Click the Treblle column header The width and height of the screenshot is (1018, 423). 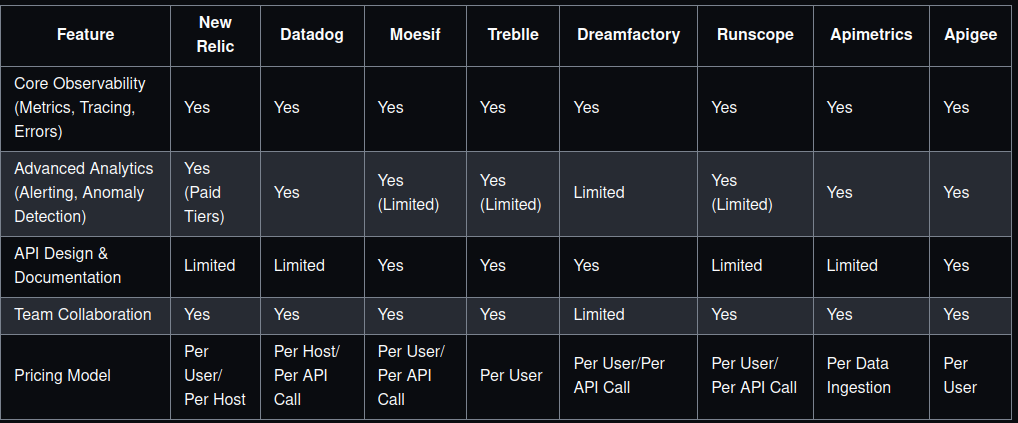point(513,34)
